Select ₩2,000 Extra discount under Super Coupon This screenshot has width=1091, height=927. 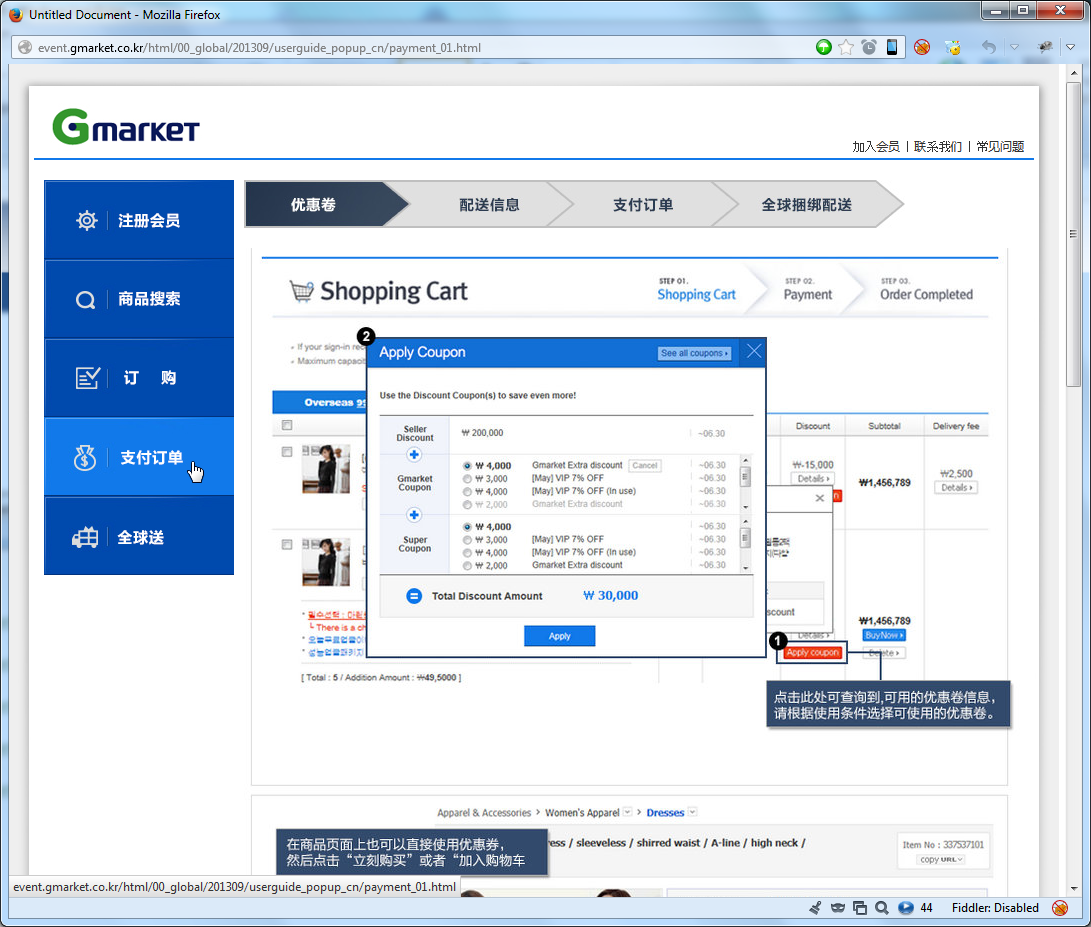click(467, 566)
